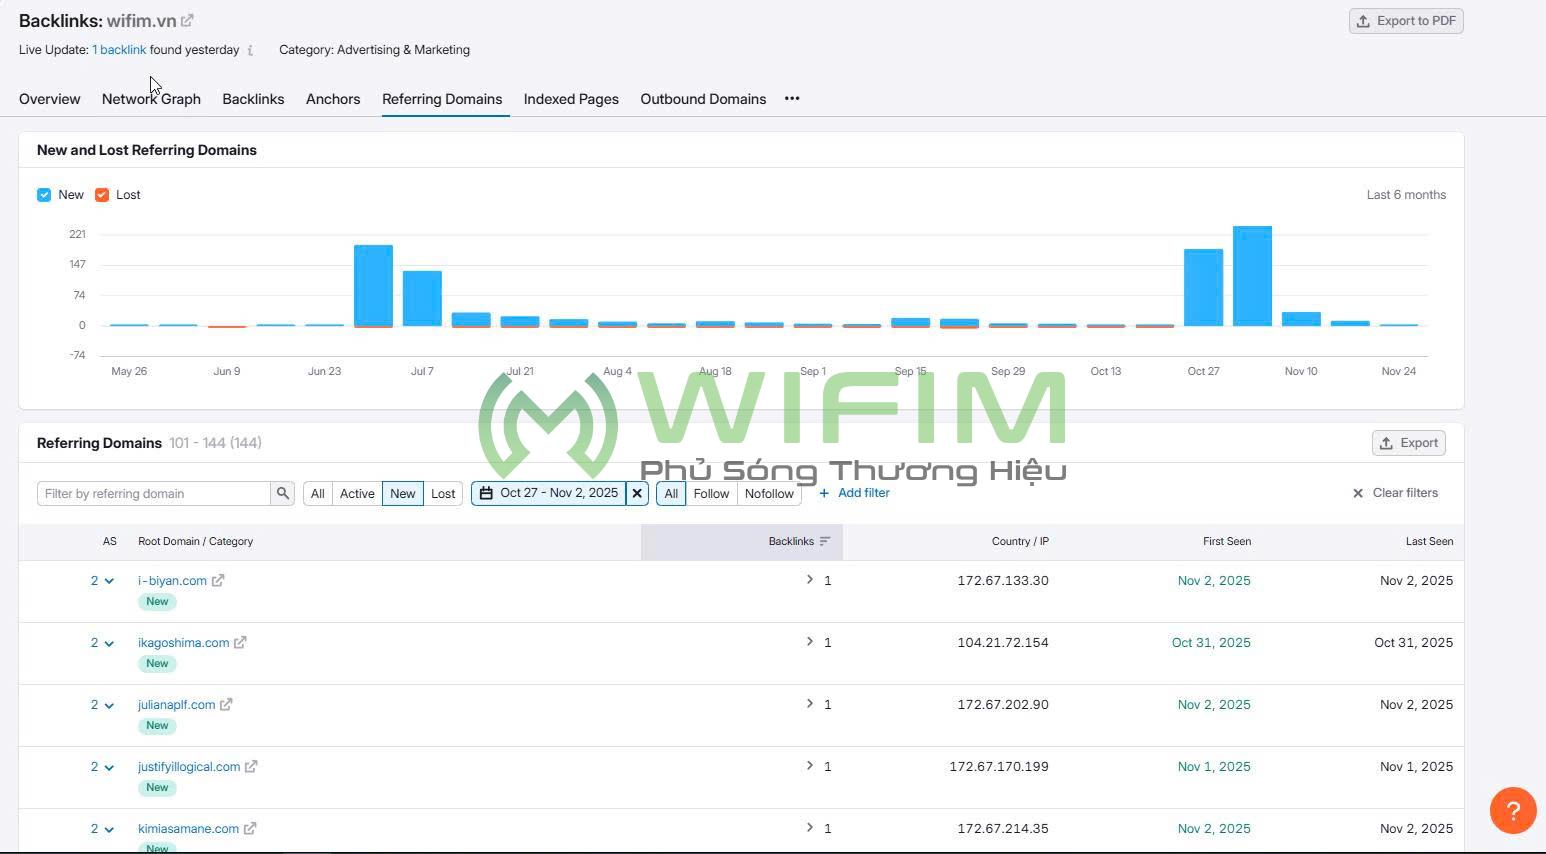Click the search magnifier icon
This screenshot has width=1546, height=854.
[x=283, y=493]
